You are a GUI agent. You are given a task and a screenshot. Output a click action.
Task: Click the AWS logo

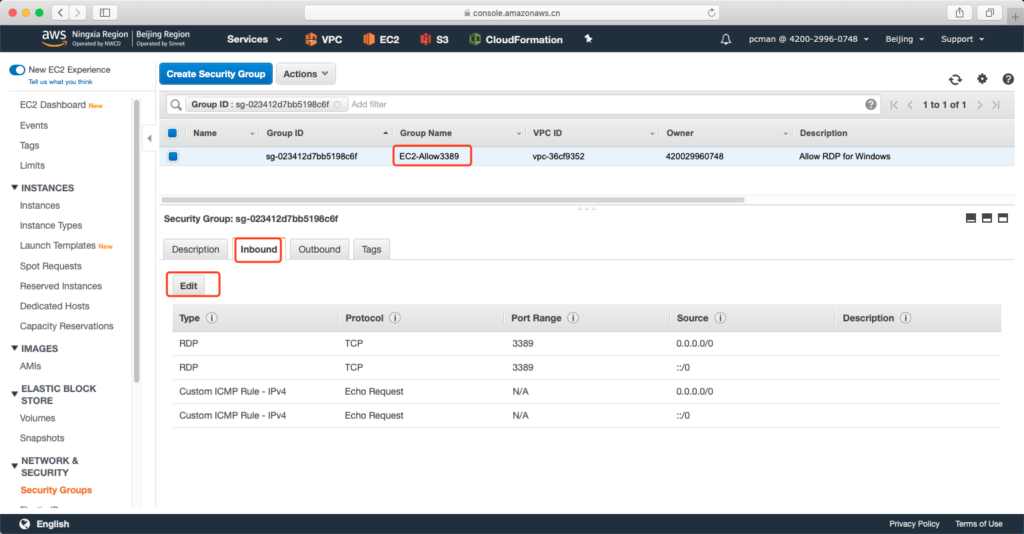(53, 38)
